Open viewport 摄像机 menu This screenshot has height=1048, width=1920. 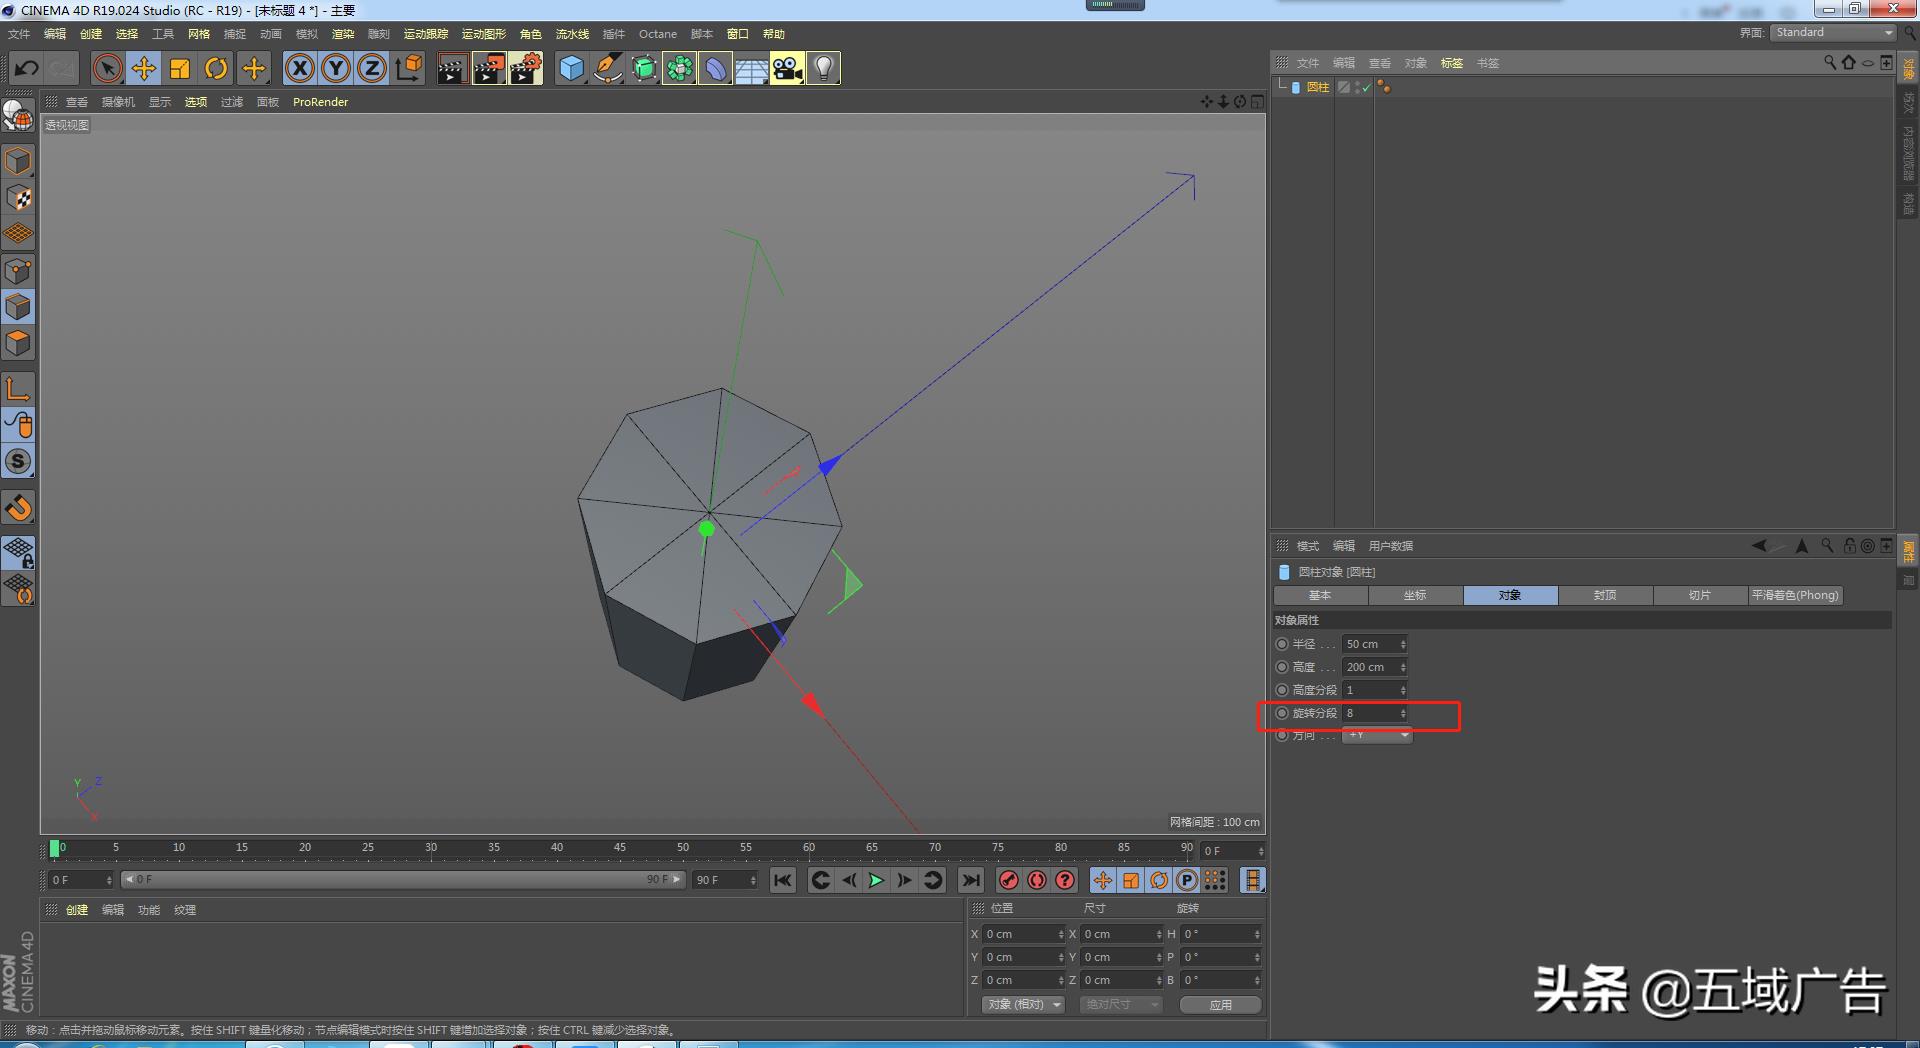[118, 102]
